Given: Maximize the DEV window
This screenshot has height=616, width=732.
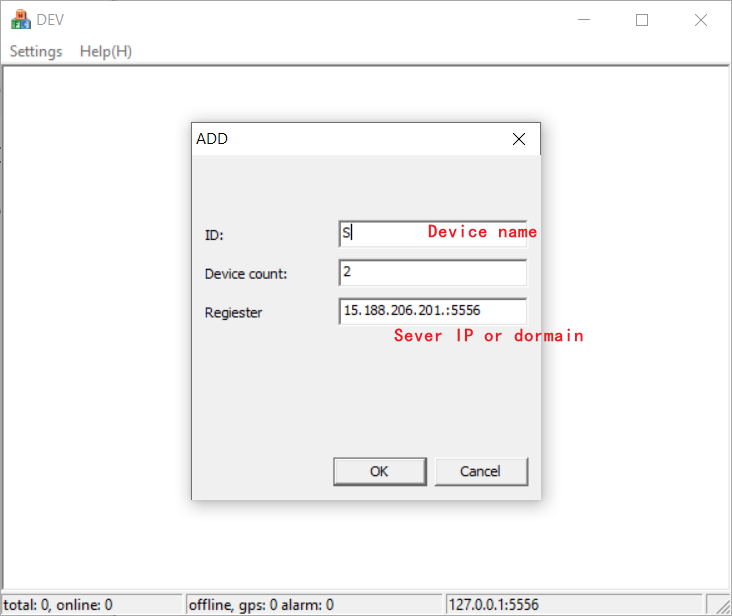Looking at the screenshot, I should pos(642,20).
